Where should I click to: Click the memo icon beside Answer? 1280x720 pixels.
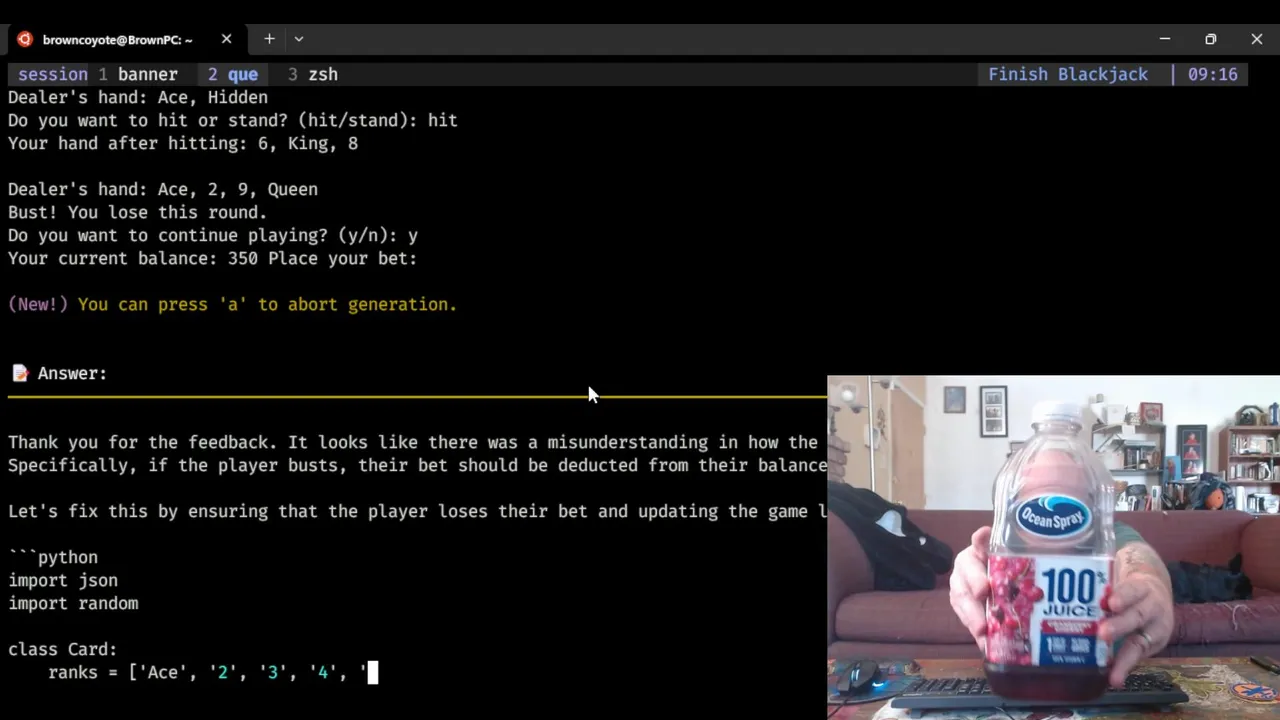pos(19,373)
